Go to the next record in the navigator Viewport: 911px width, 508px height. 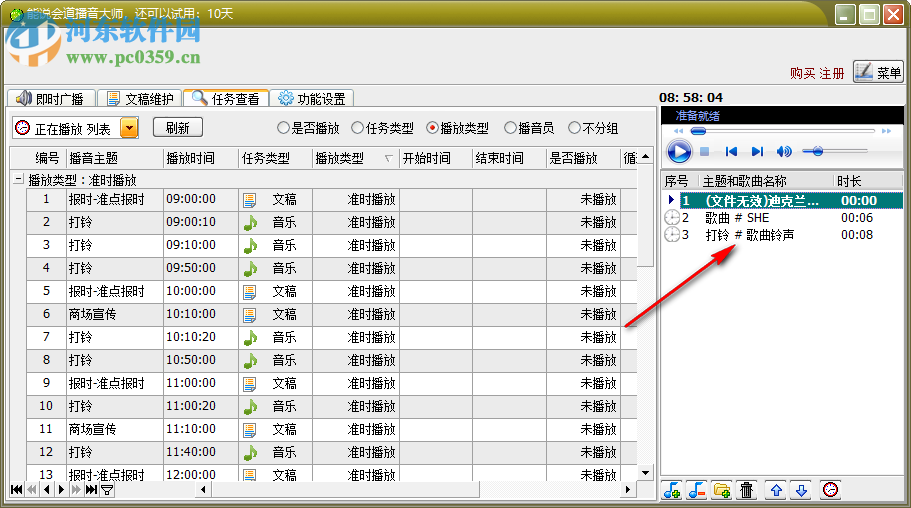click(61, 489)
